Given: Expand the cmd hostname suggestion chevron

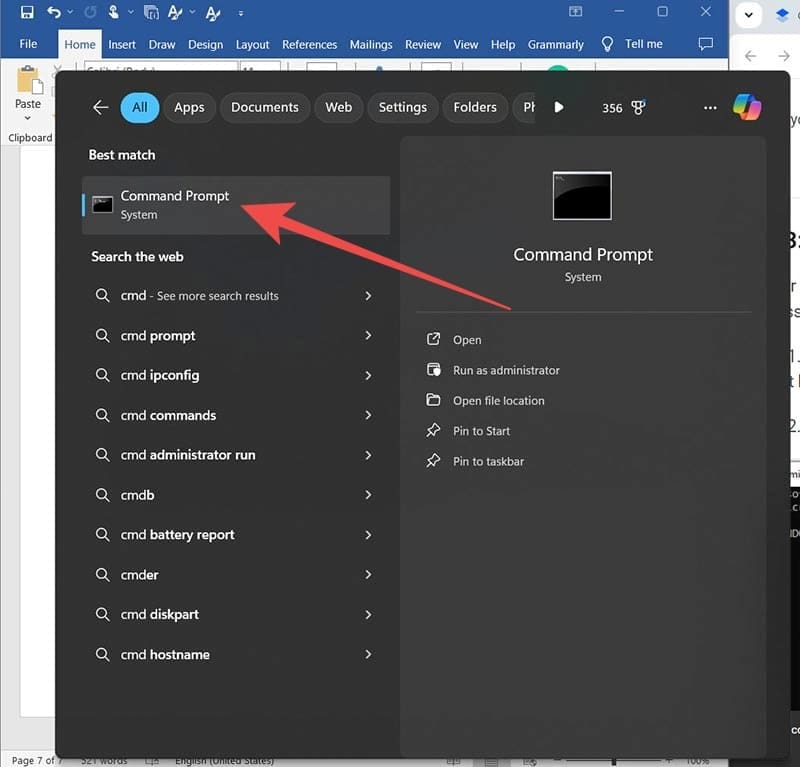Looking at the screenshot, I should click(x=368, y=654).
